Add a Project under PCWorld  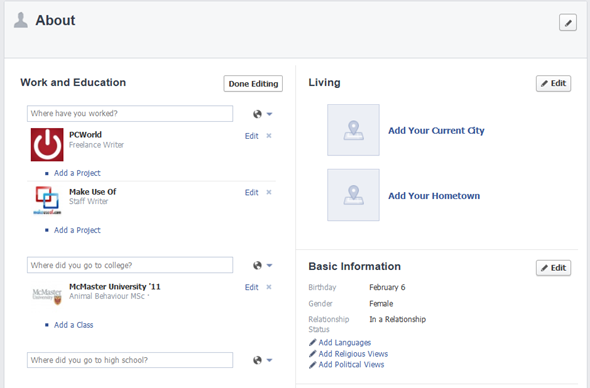pos(77,173)
